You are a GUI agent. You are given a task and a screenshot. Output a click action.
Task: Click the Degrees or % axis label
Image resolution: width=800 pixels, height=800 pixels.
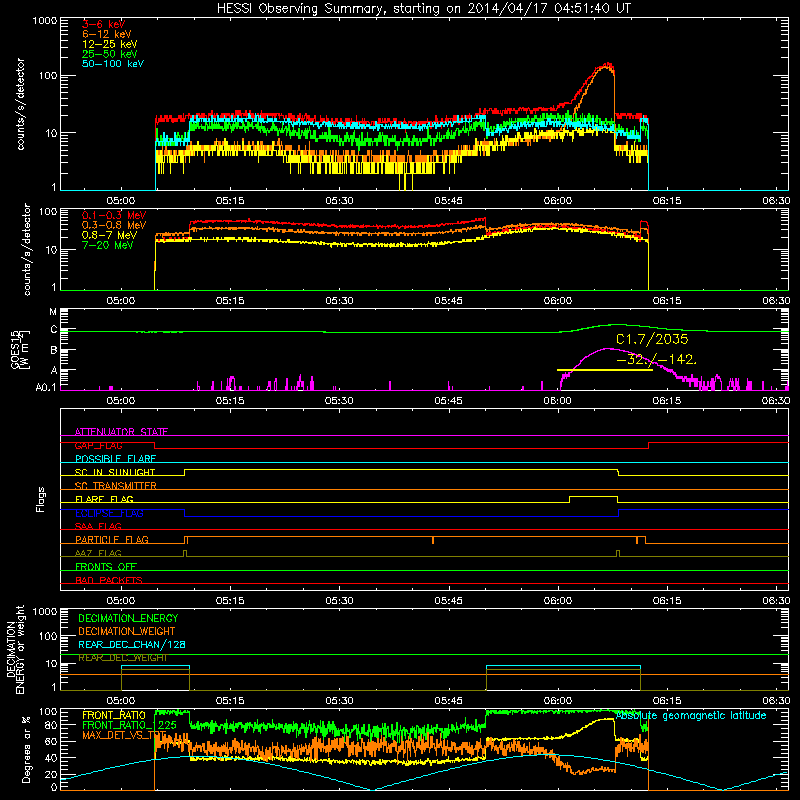pos(26,749)
